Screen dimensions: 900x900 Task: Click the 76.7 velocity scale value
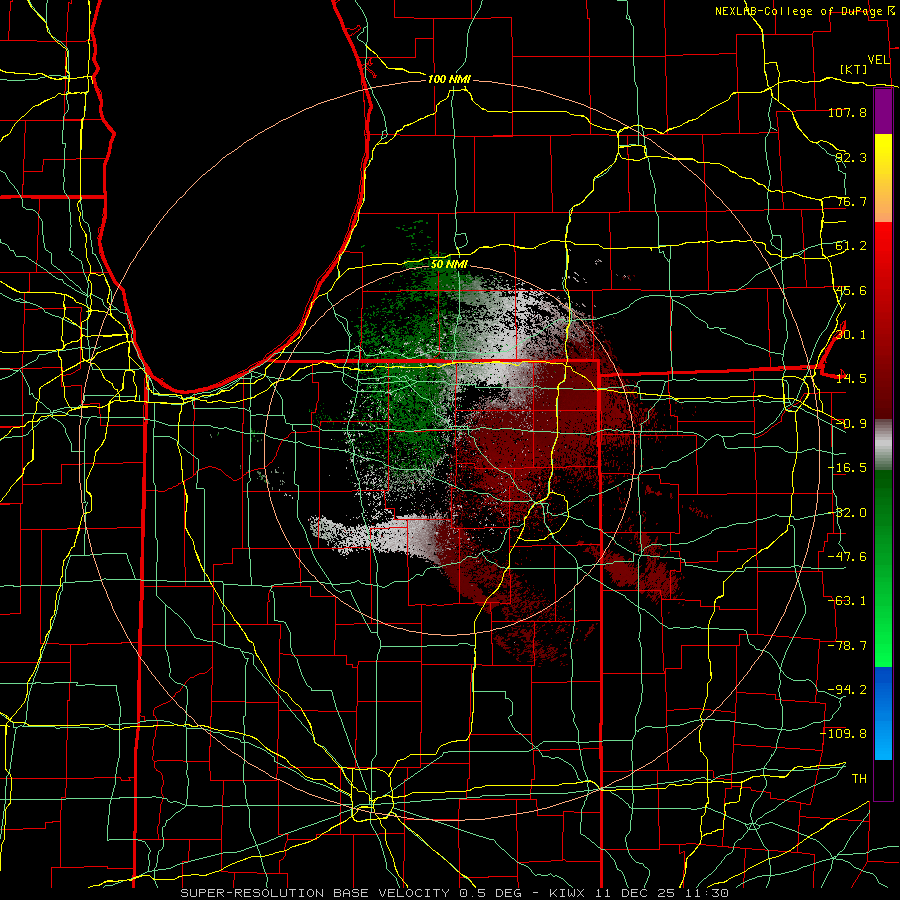(x=851, y=201)
